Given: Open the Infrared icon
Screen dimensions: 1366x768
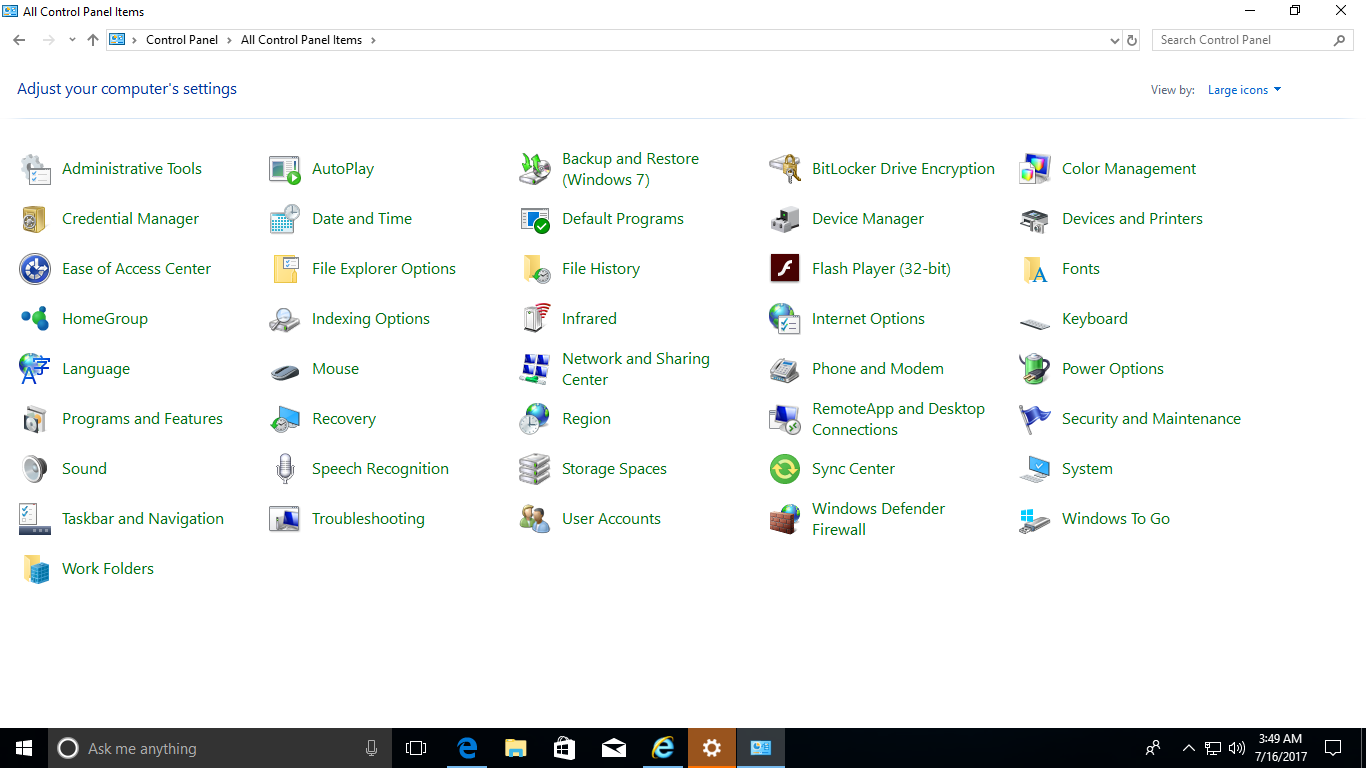Looking at the screenshot, I should tap(535, 319).
